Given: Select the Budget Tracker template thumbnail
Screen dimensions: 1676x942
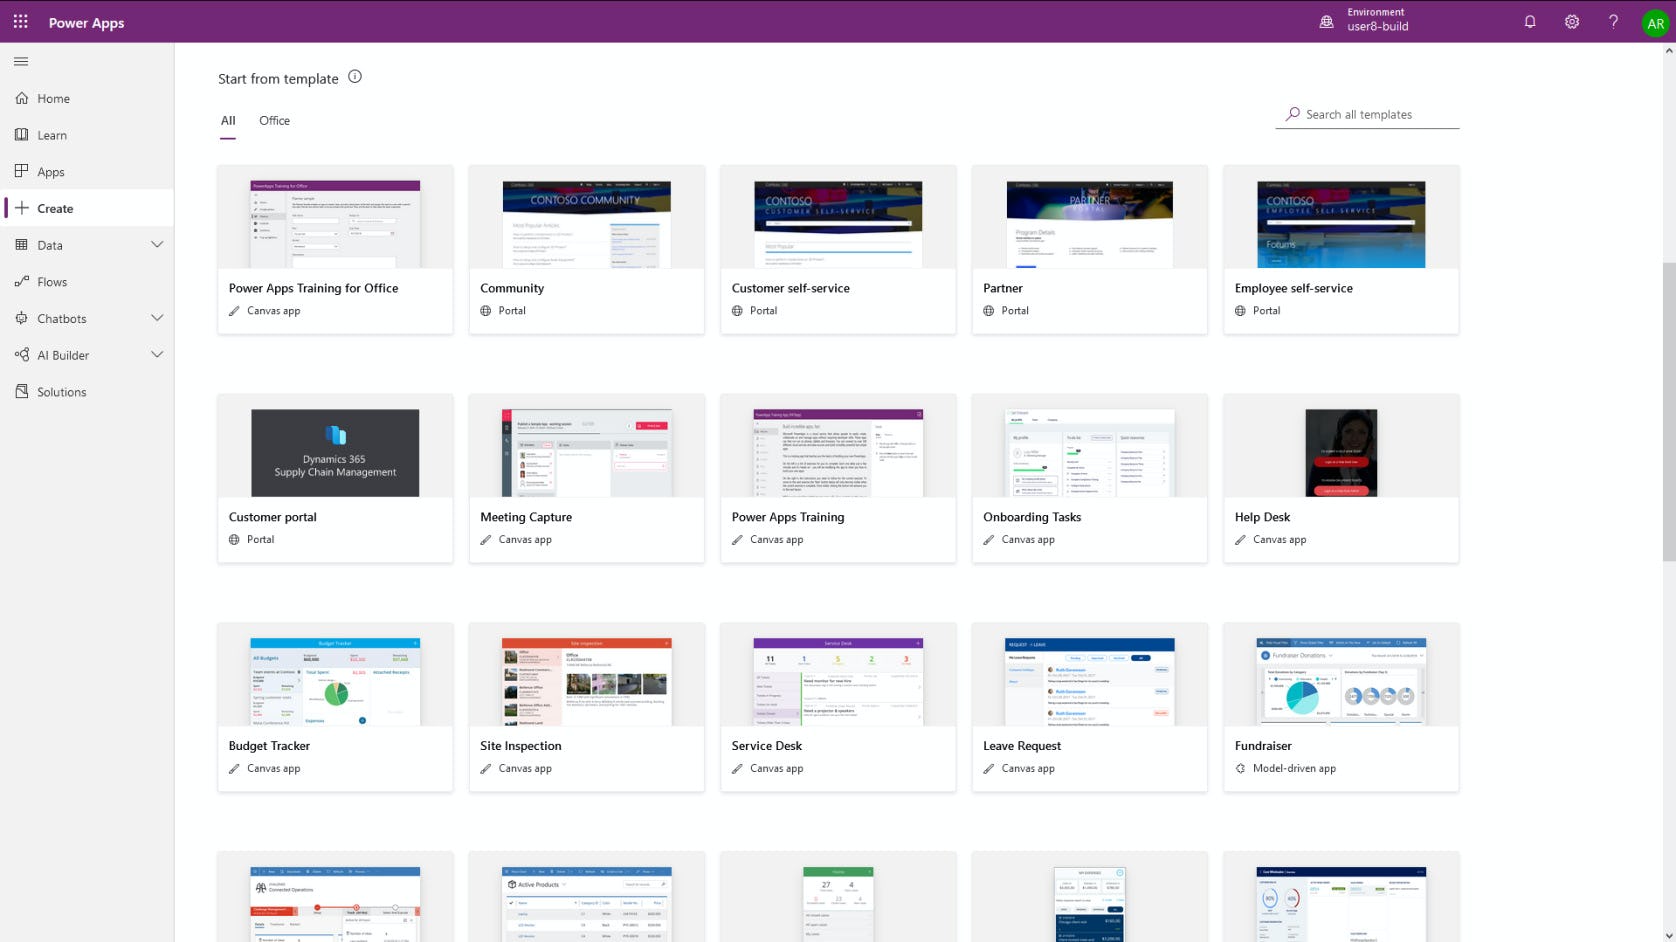Looking at the screenshot, I should [335, 682].
